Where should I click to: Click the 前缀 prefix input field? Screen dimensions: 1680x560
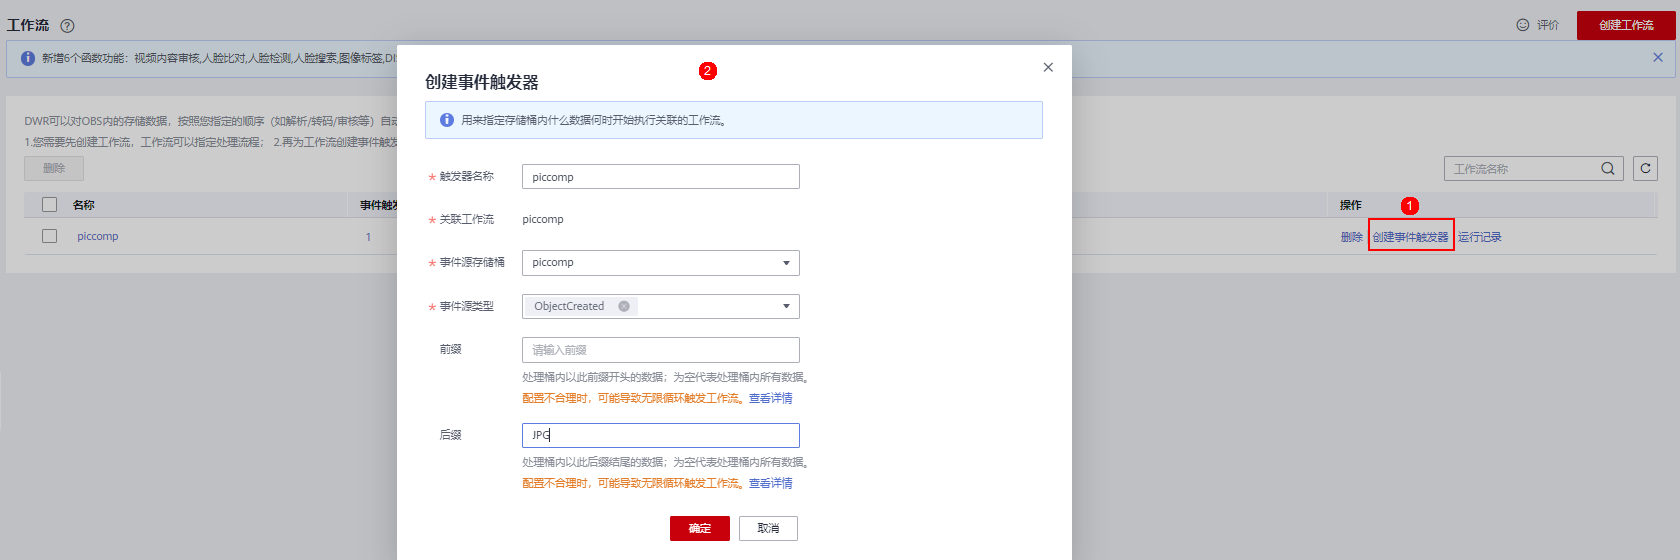(661, 350)
